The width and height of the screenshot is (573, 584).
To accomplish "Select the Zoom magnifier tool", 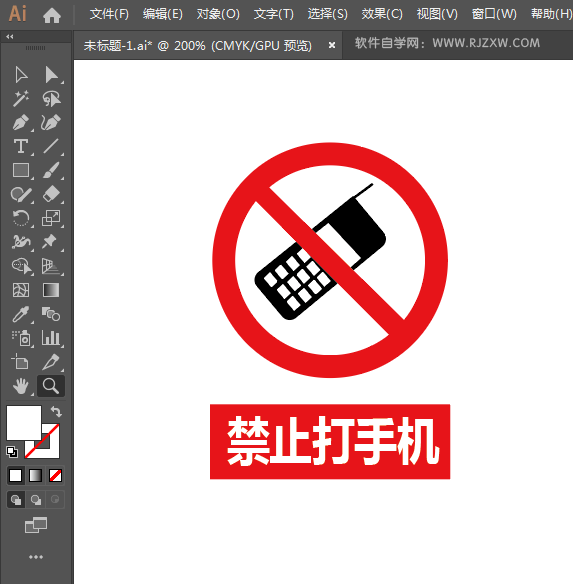I will (51, 386).
